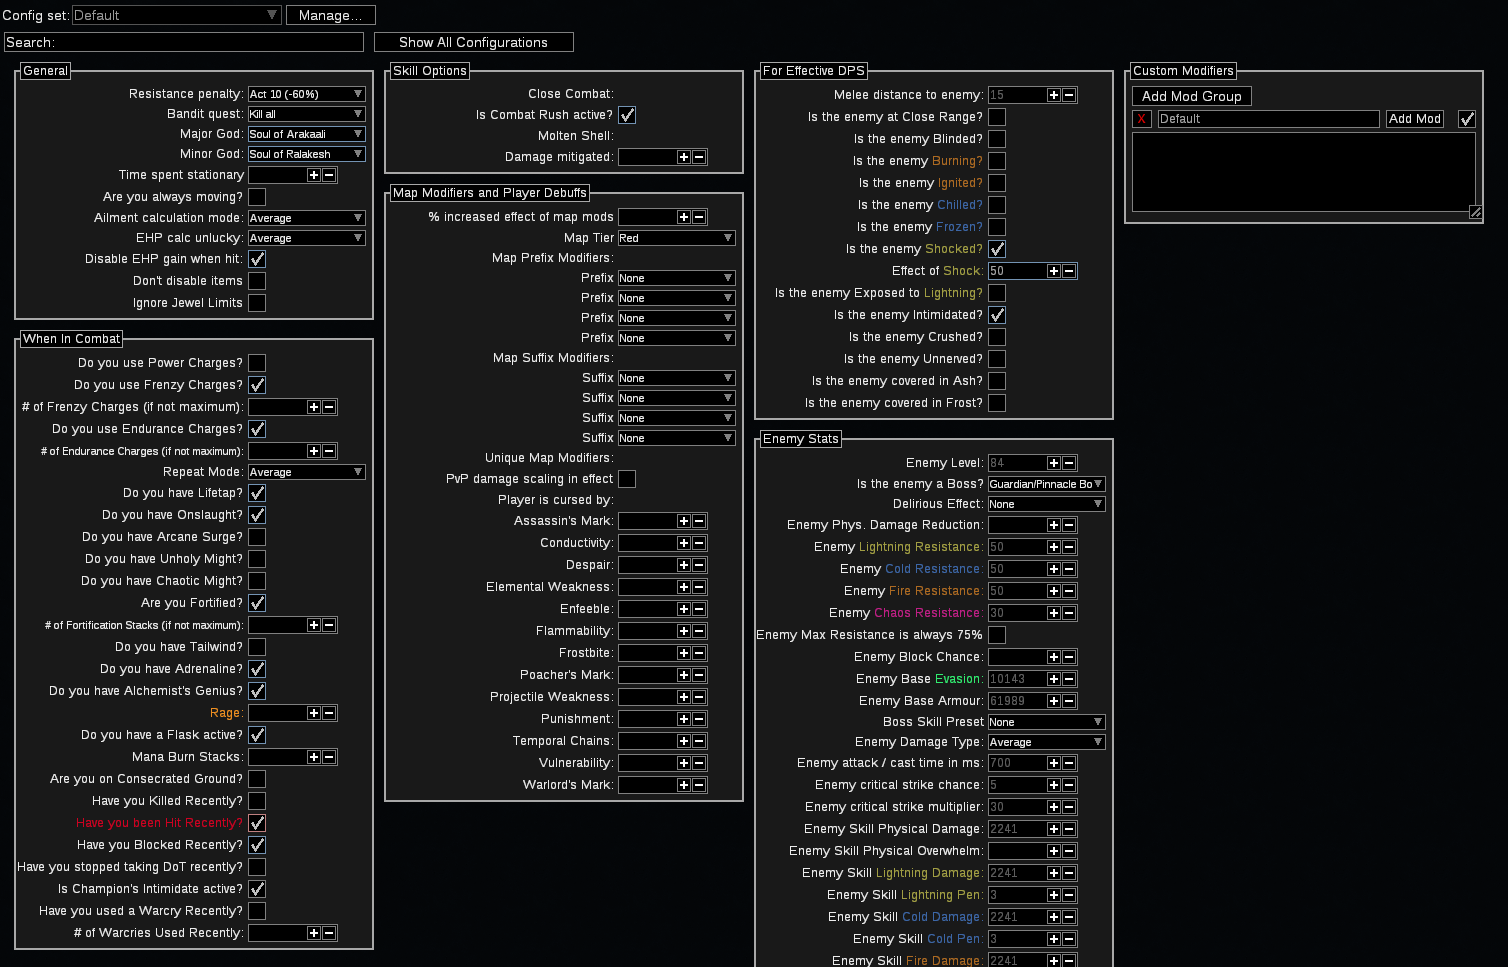Open first map Prefix None dropdown
1508x967 pixels.
point(677,278)
